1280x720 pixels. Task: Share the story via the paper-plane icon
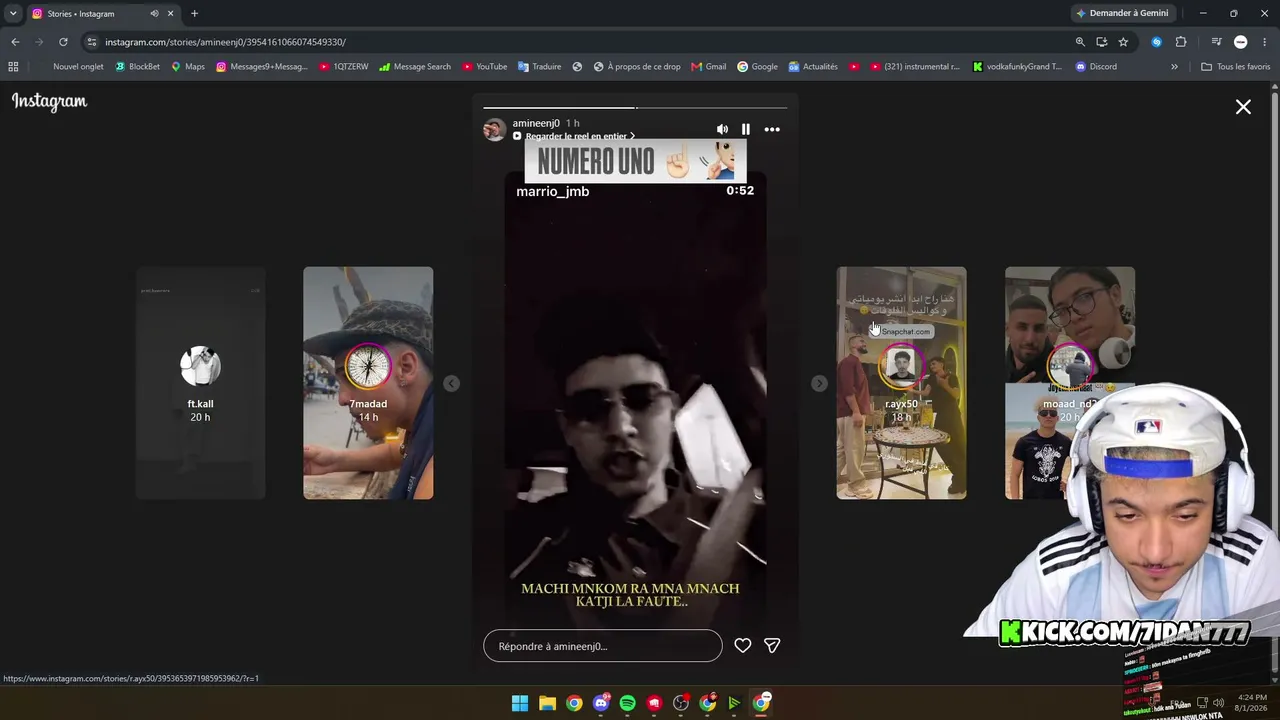tap(772, 646)
